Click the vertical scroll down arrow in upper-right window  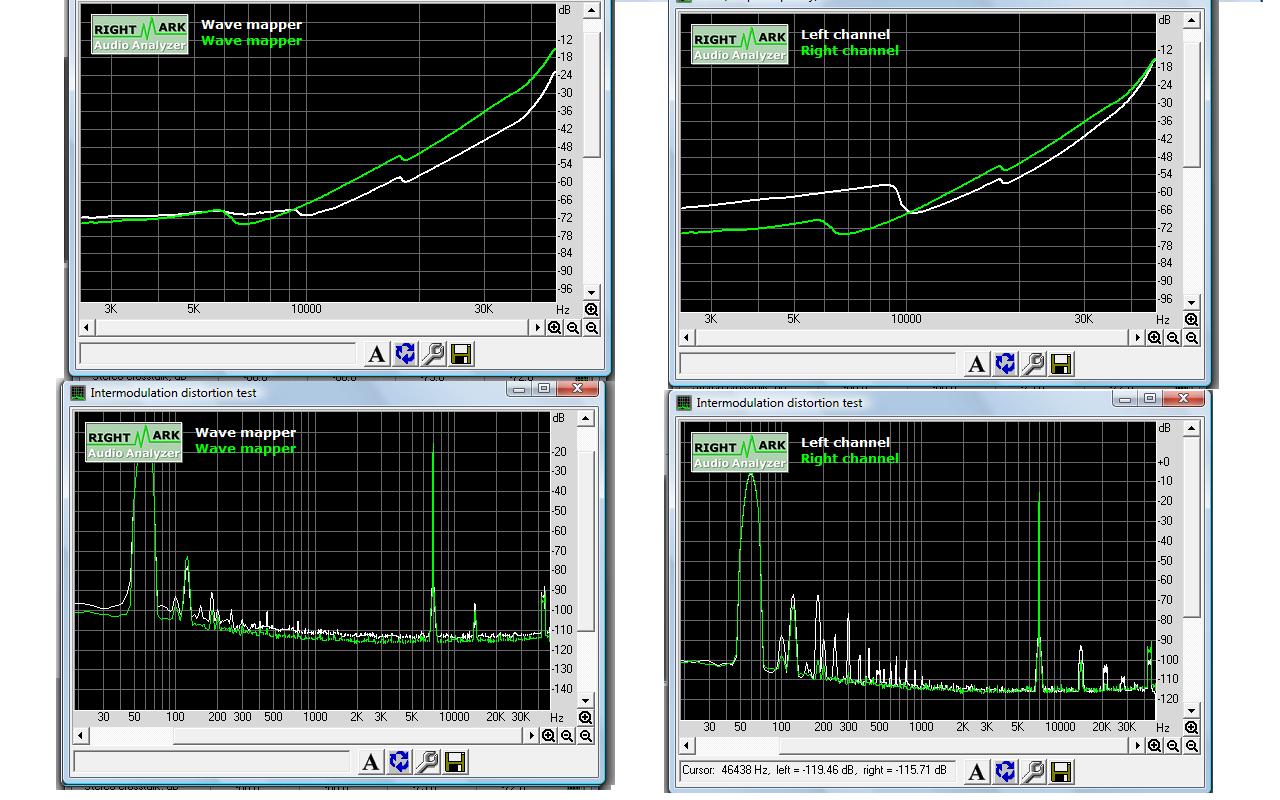(1192, 302)
